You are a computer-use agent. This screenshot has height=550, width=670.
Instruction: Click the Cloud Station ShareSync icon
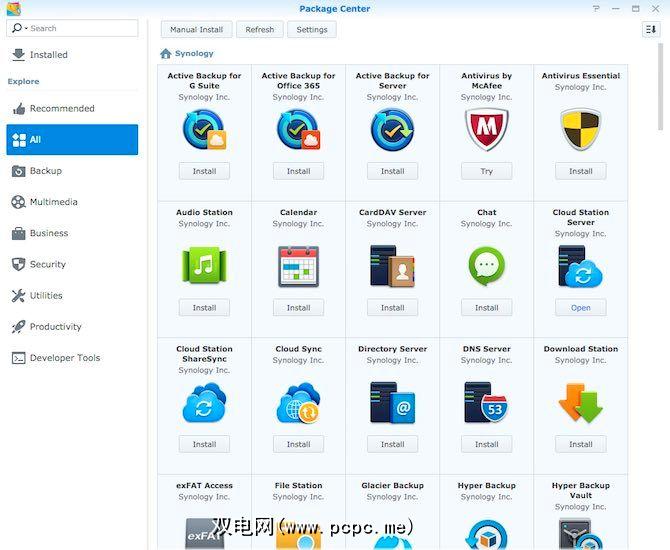pos(204,403)
